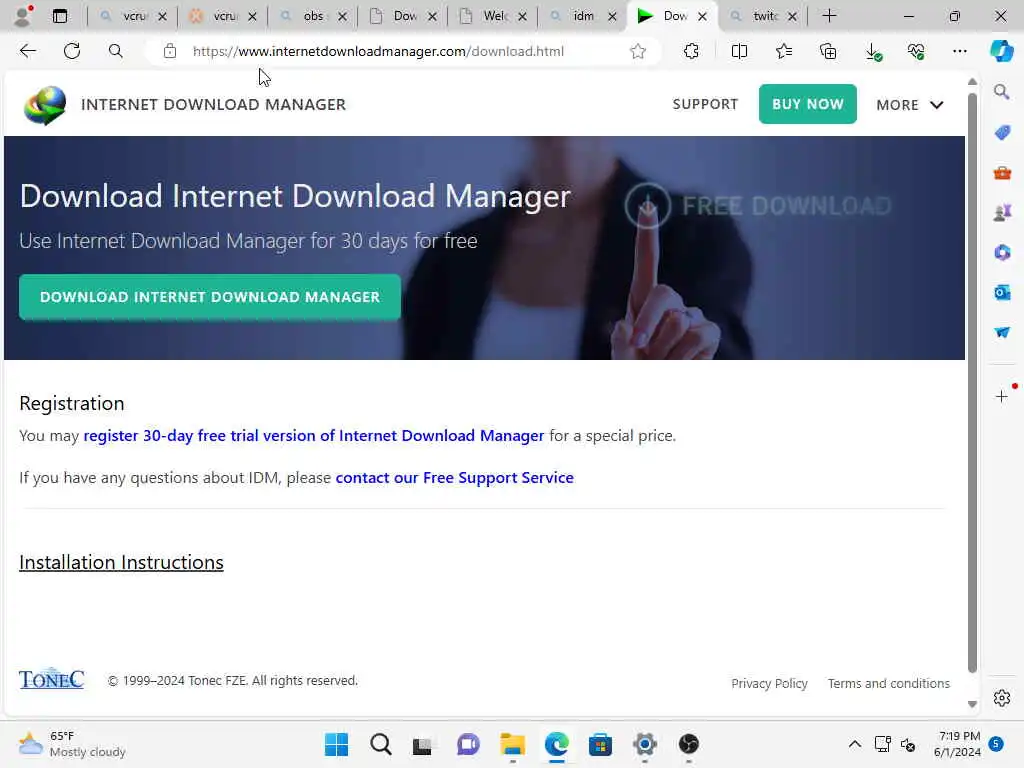
Task: Add this page to favorites star
Action: pyautogui.click(x=638, y=51)
